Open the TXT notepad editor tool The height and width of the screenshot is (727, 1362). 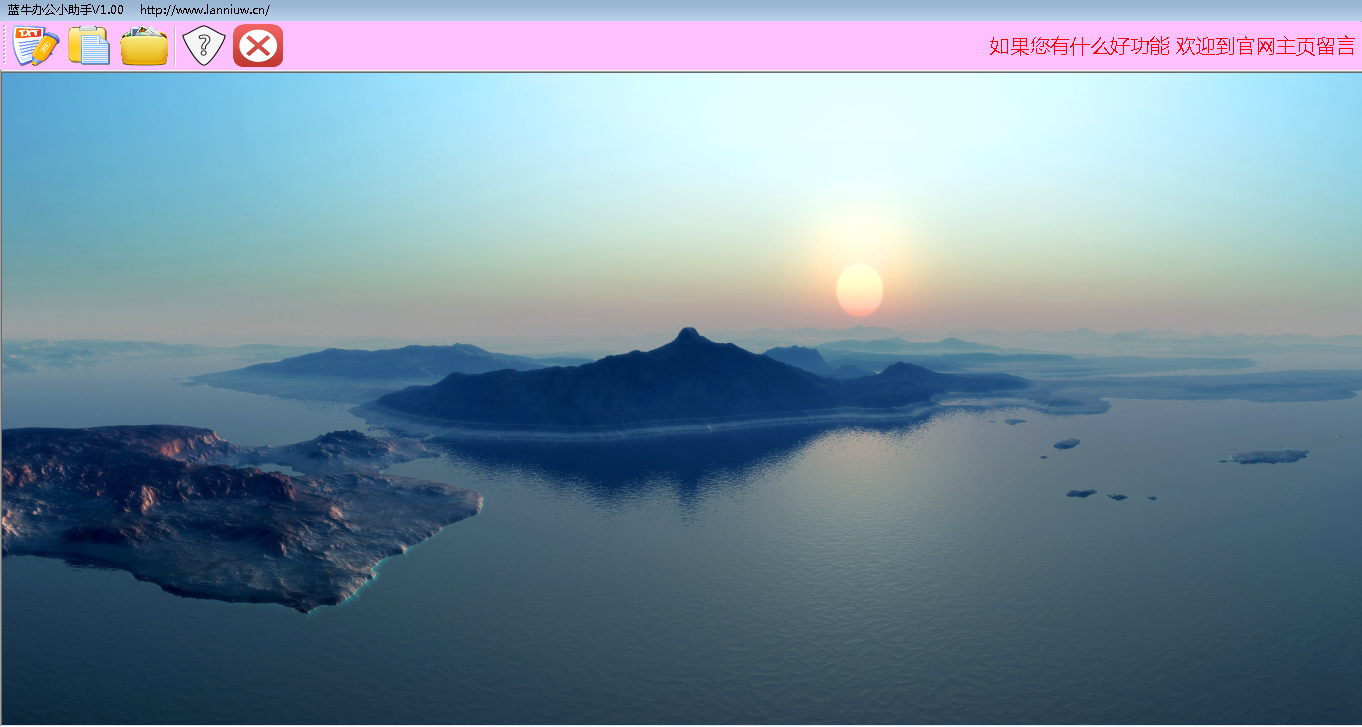(36, 46)
